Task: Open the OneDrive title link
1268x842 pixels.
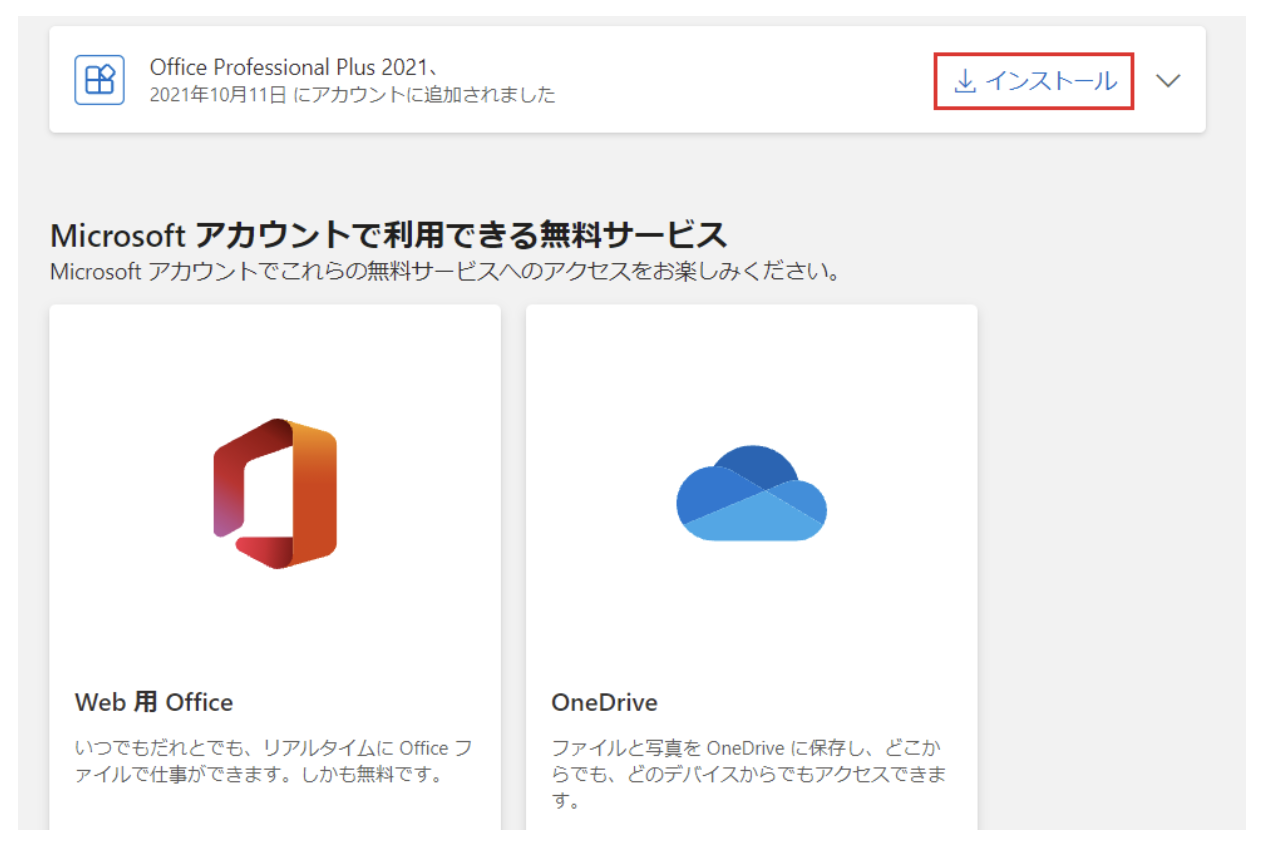Action: pyautogui.click(x=604, y=703)
